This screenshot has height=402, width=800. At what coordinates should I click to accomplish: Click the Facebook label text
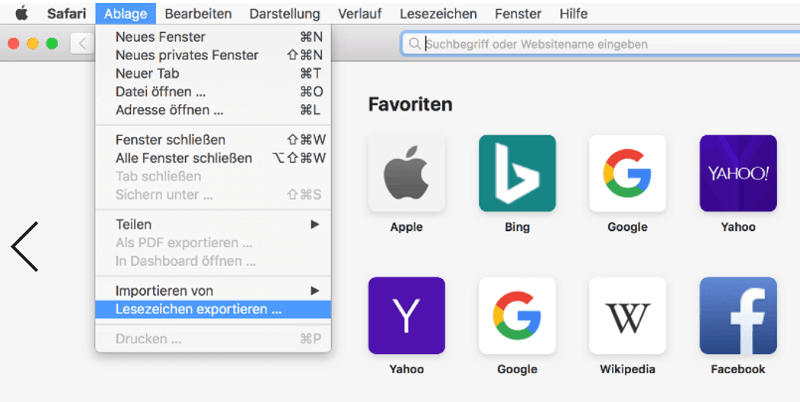point(738,369)
